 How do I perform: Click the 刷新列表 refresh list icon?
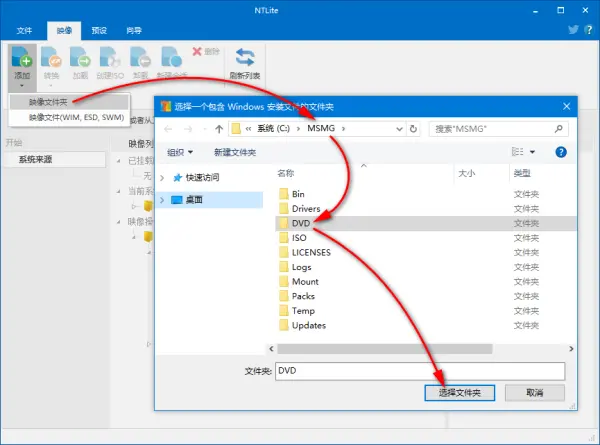245,57
